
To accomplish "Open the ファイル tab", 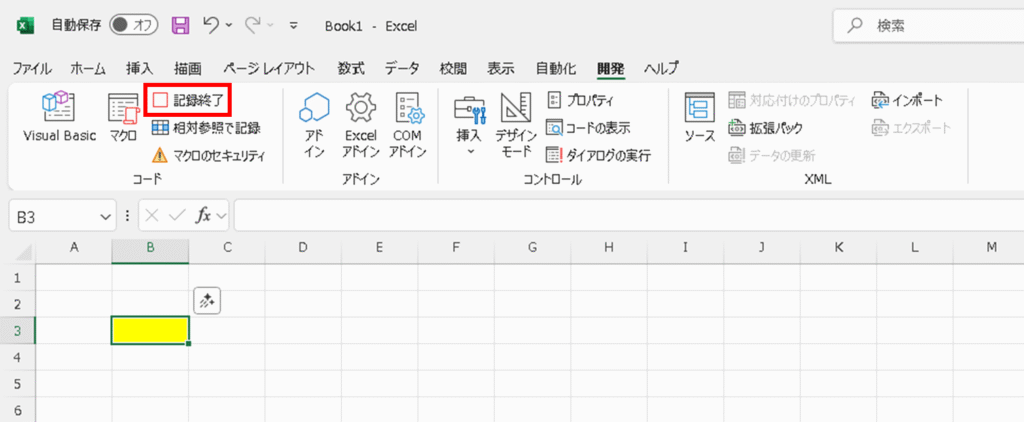I will [x=33, y=69].
